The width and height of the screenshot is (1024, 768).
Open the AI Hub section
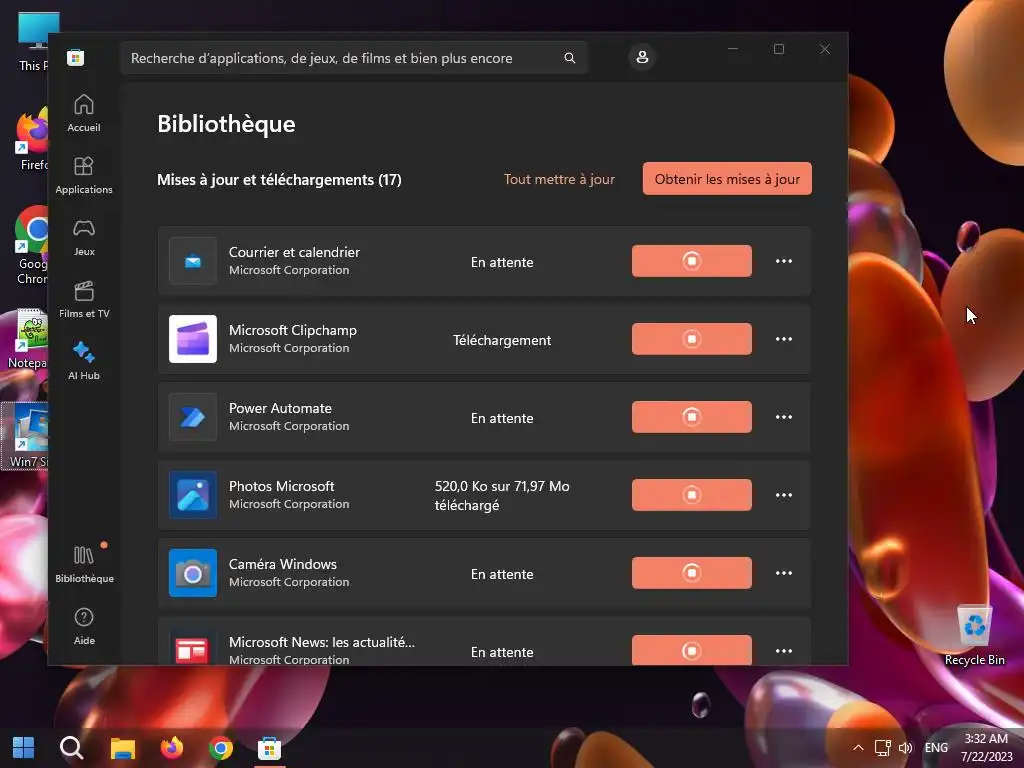click(x=84, y=361)
